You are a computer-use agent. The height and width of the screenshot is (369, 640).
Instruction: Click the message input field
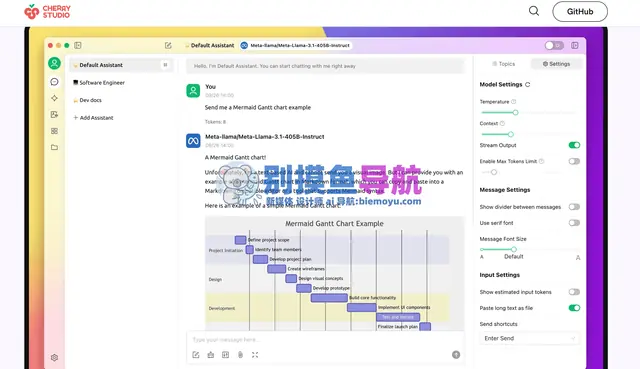coord(325,340)
